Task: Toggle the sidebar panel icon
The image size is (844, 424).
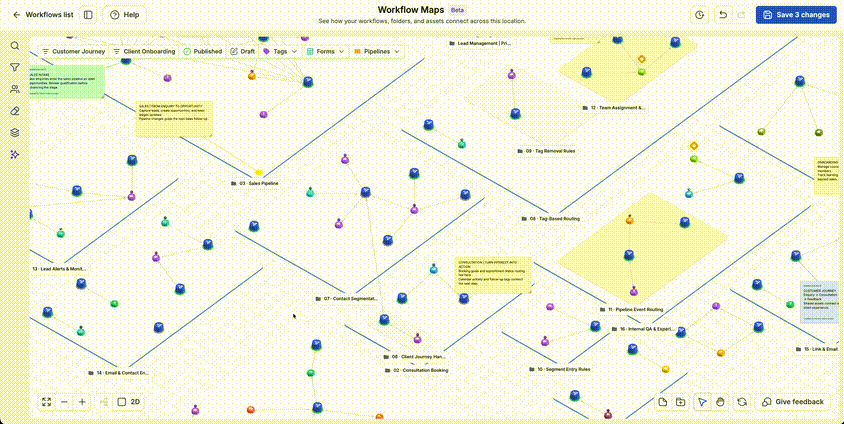Action: tap(88, 15)
